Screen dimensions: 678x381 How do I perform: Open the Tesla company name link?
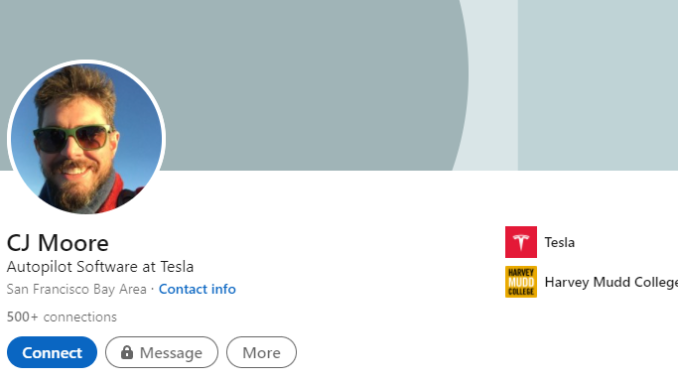(560, 242)
